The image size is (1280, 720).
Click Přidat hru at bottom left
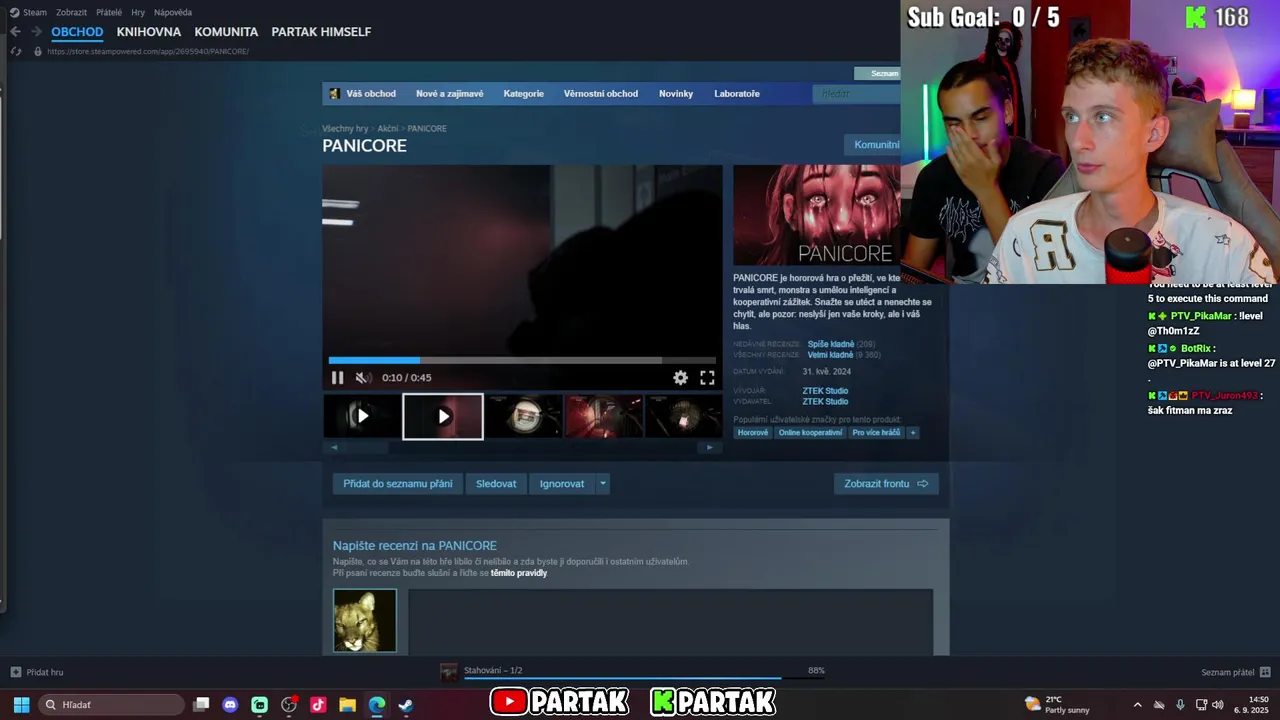point(37,672)
